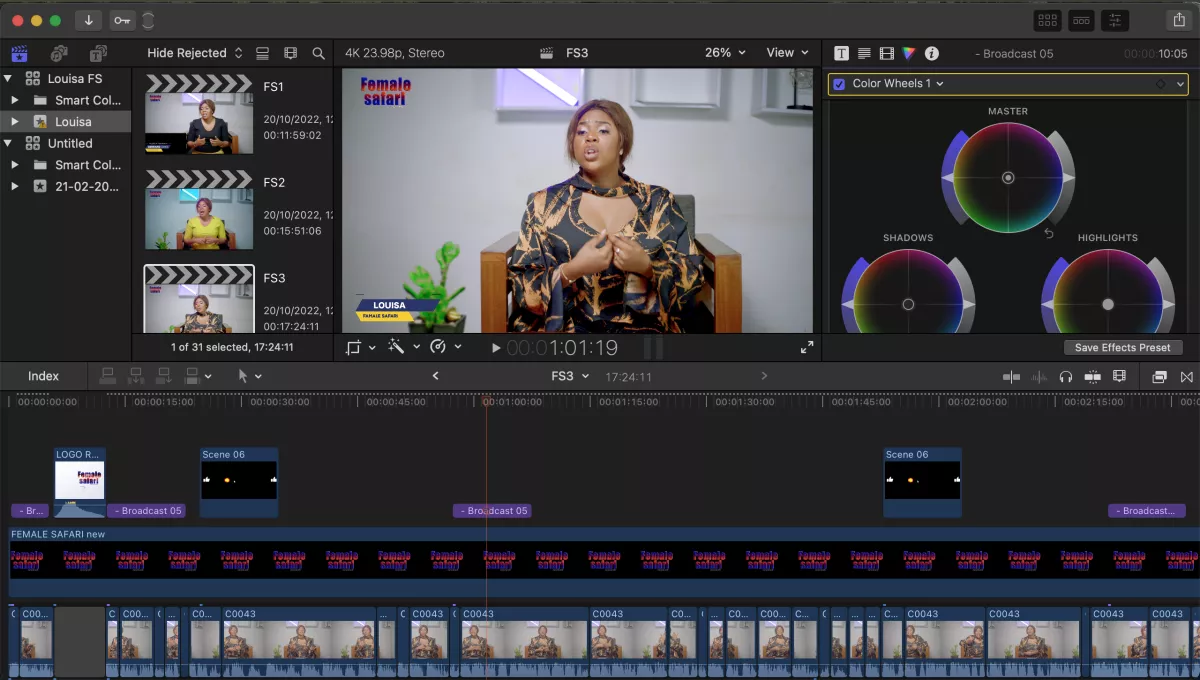Open the View menu above the viewer

coord(788,53)
